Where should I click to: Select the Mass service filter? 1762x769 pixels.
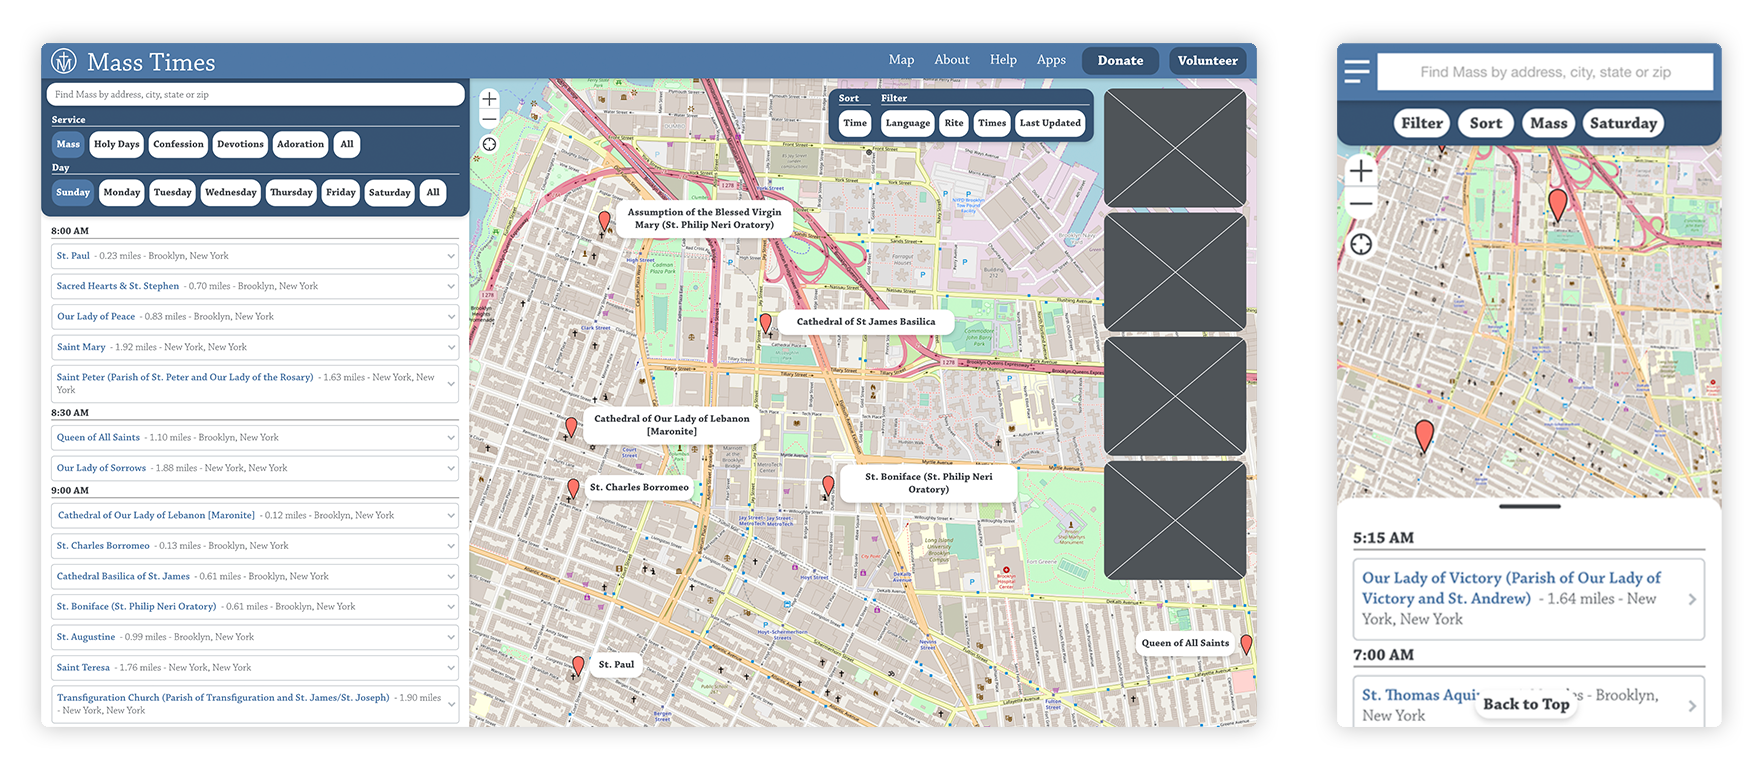click(68, 144)
